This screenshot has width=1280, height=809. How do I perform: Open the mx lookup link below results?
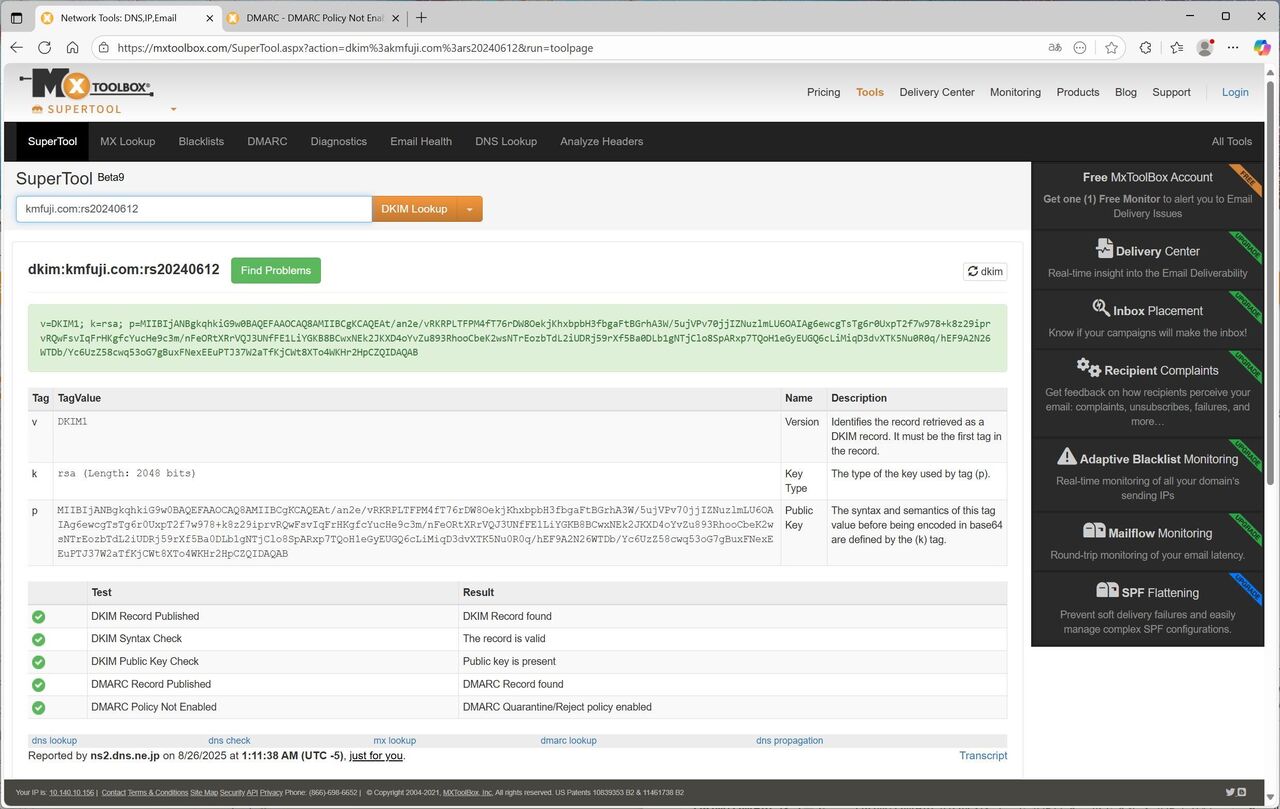(x=395, y=741)
